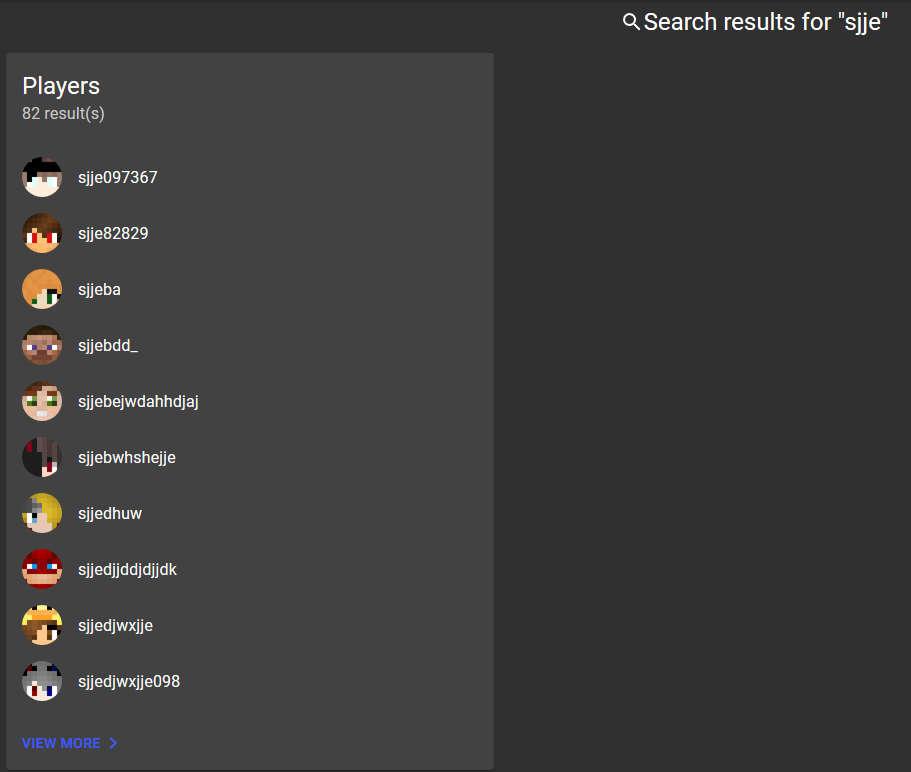Select the sjje82829 username
The height and width of the screenshot is (772, 911).
point(113,233)
